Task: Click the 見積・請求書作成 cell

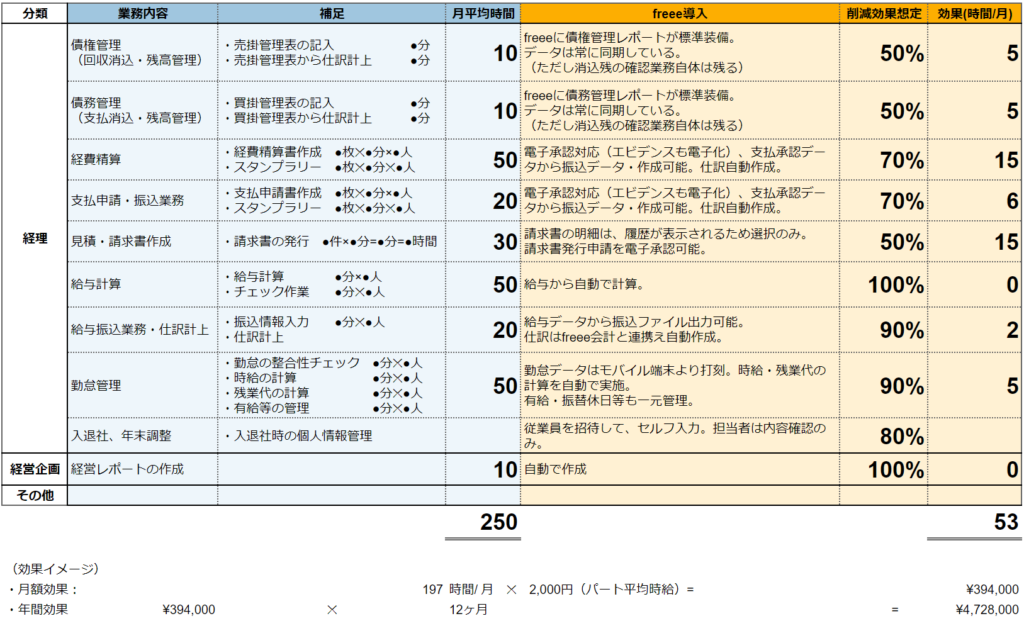Action: (142, 242)
